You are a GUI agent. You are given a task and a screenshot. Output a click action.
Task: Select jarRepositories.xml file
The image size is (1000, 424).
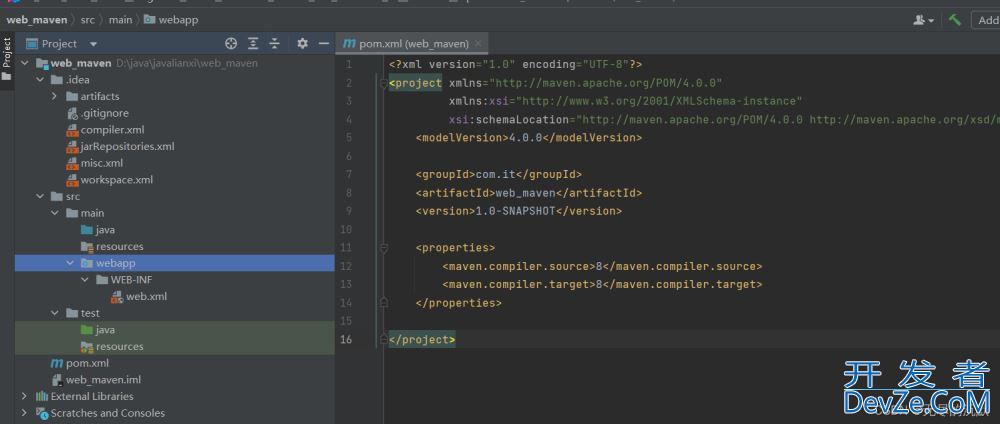pos(121,146)
